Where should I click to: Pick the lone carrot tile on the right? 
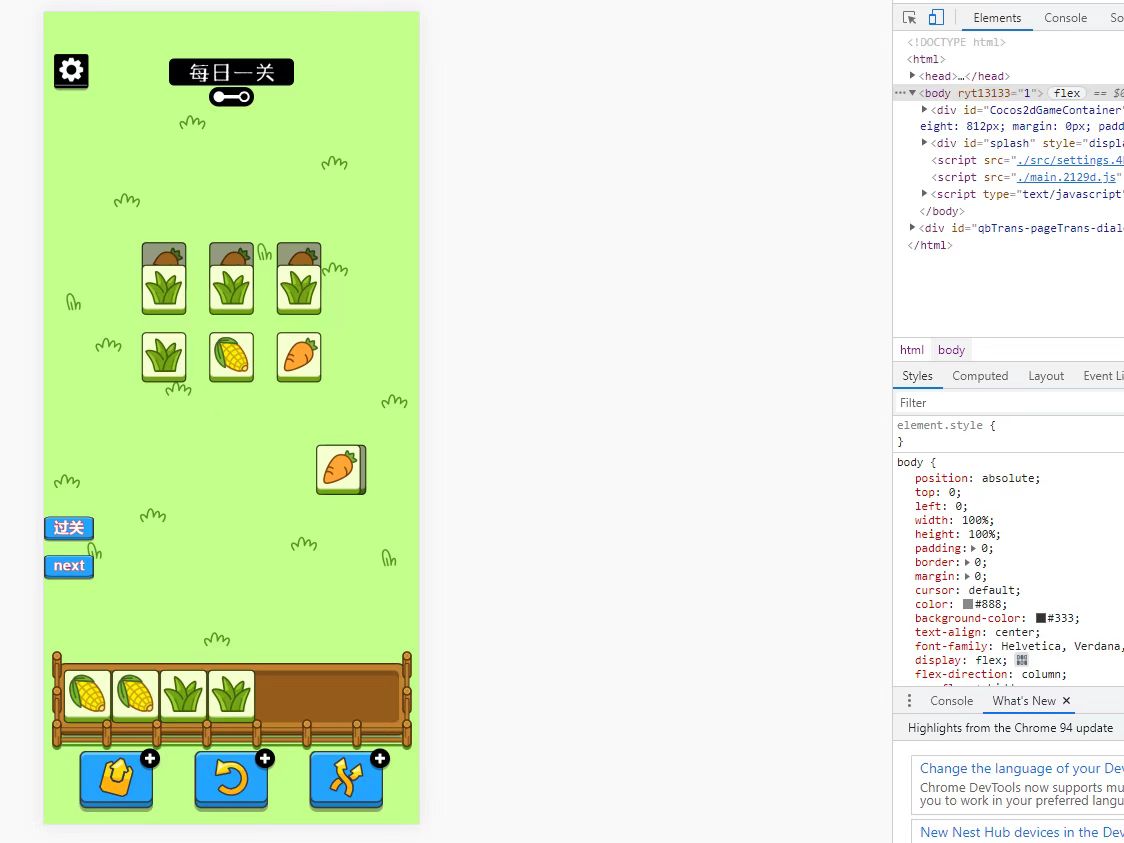click(x=340, y=468)
